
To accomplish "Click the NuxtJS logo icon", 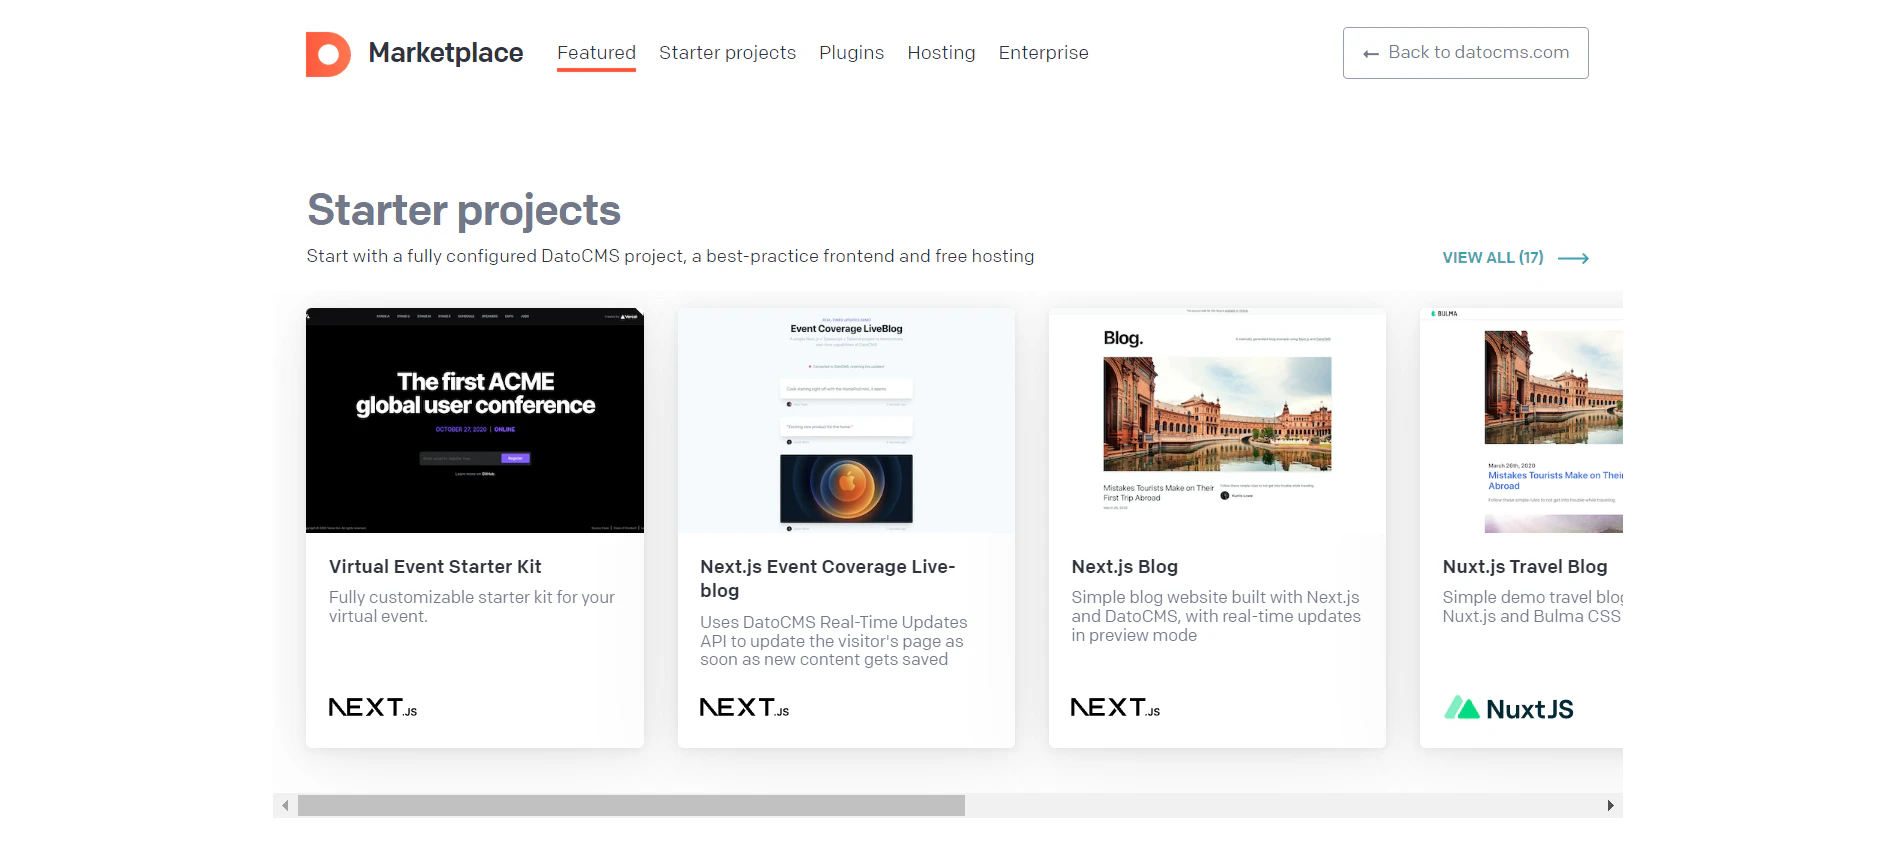I will (x=1509, y=709).
